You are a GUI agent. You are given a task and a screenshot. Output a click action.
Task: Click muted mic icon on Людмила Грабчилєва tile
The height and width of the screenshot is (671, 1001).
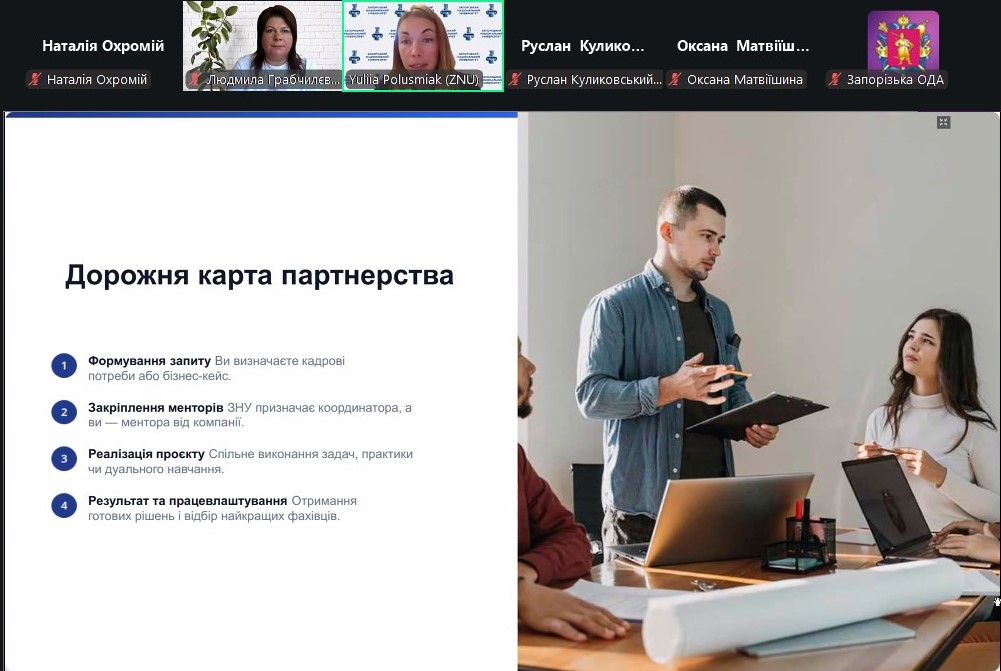[195, 79]
